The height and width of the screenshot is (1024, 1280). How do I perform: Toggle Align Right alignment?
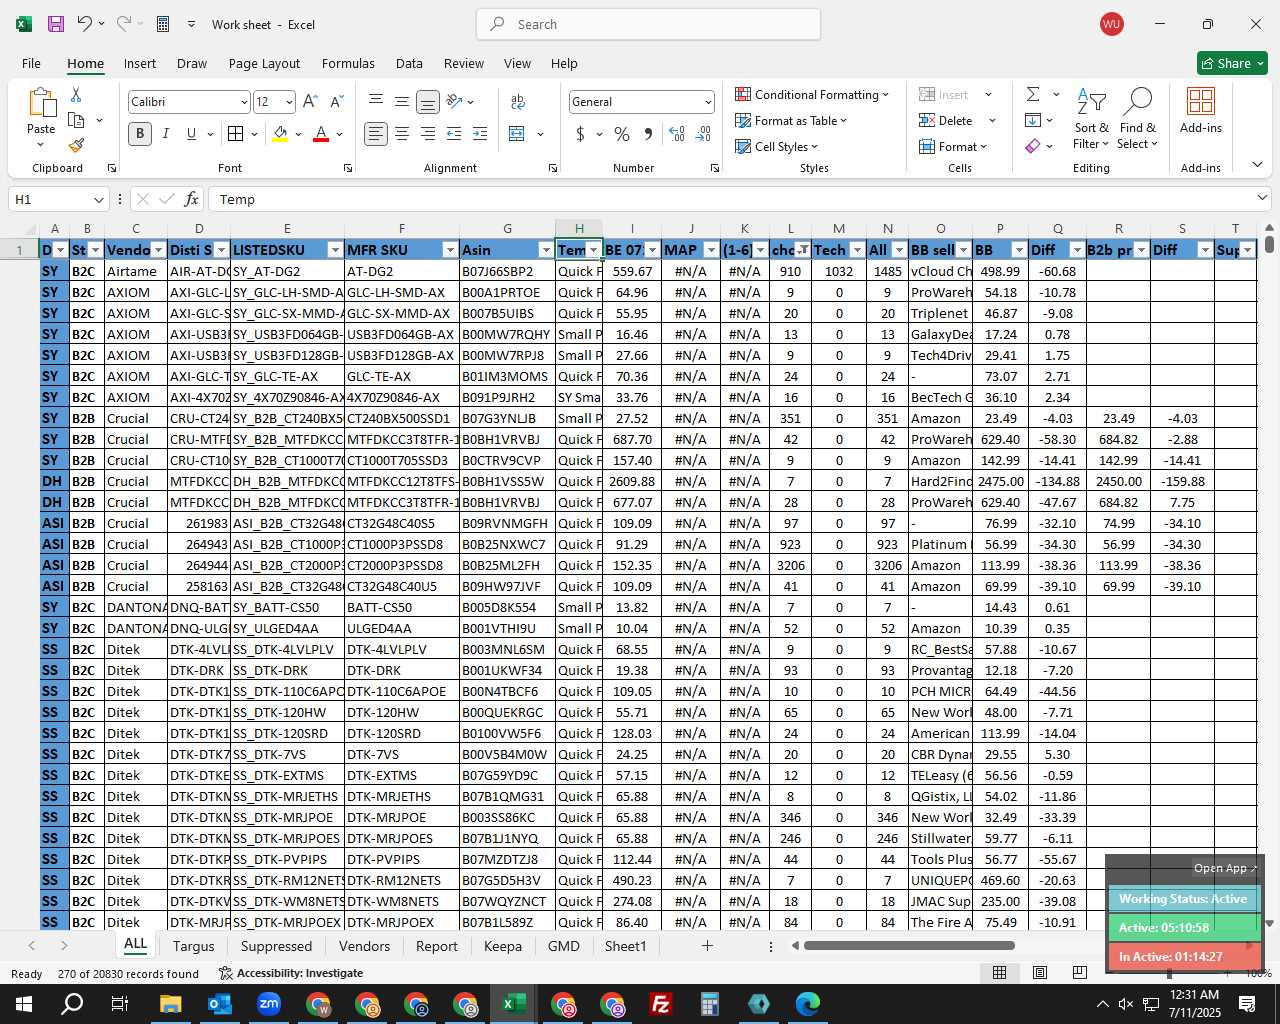[x=428, y=134]
